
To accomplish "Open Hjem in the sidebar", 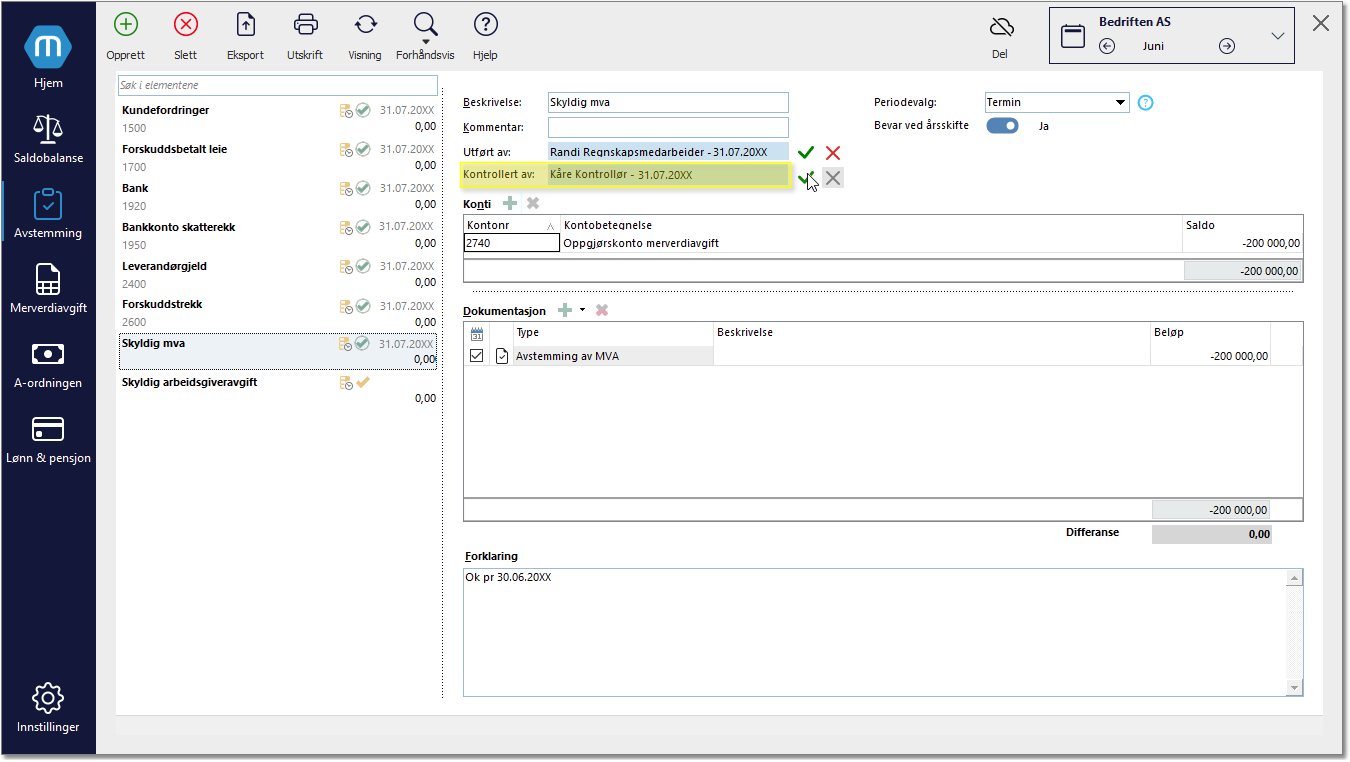I will pos(48,58).
